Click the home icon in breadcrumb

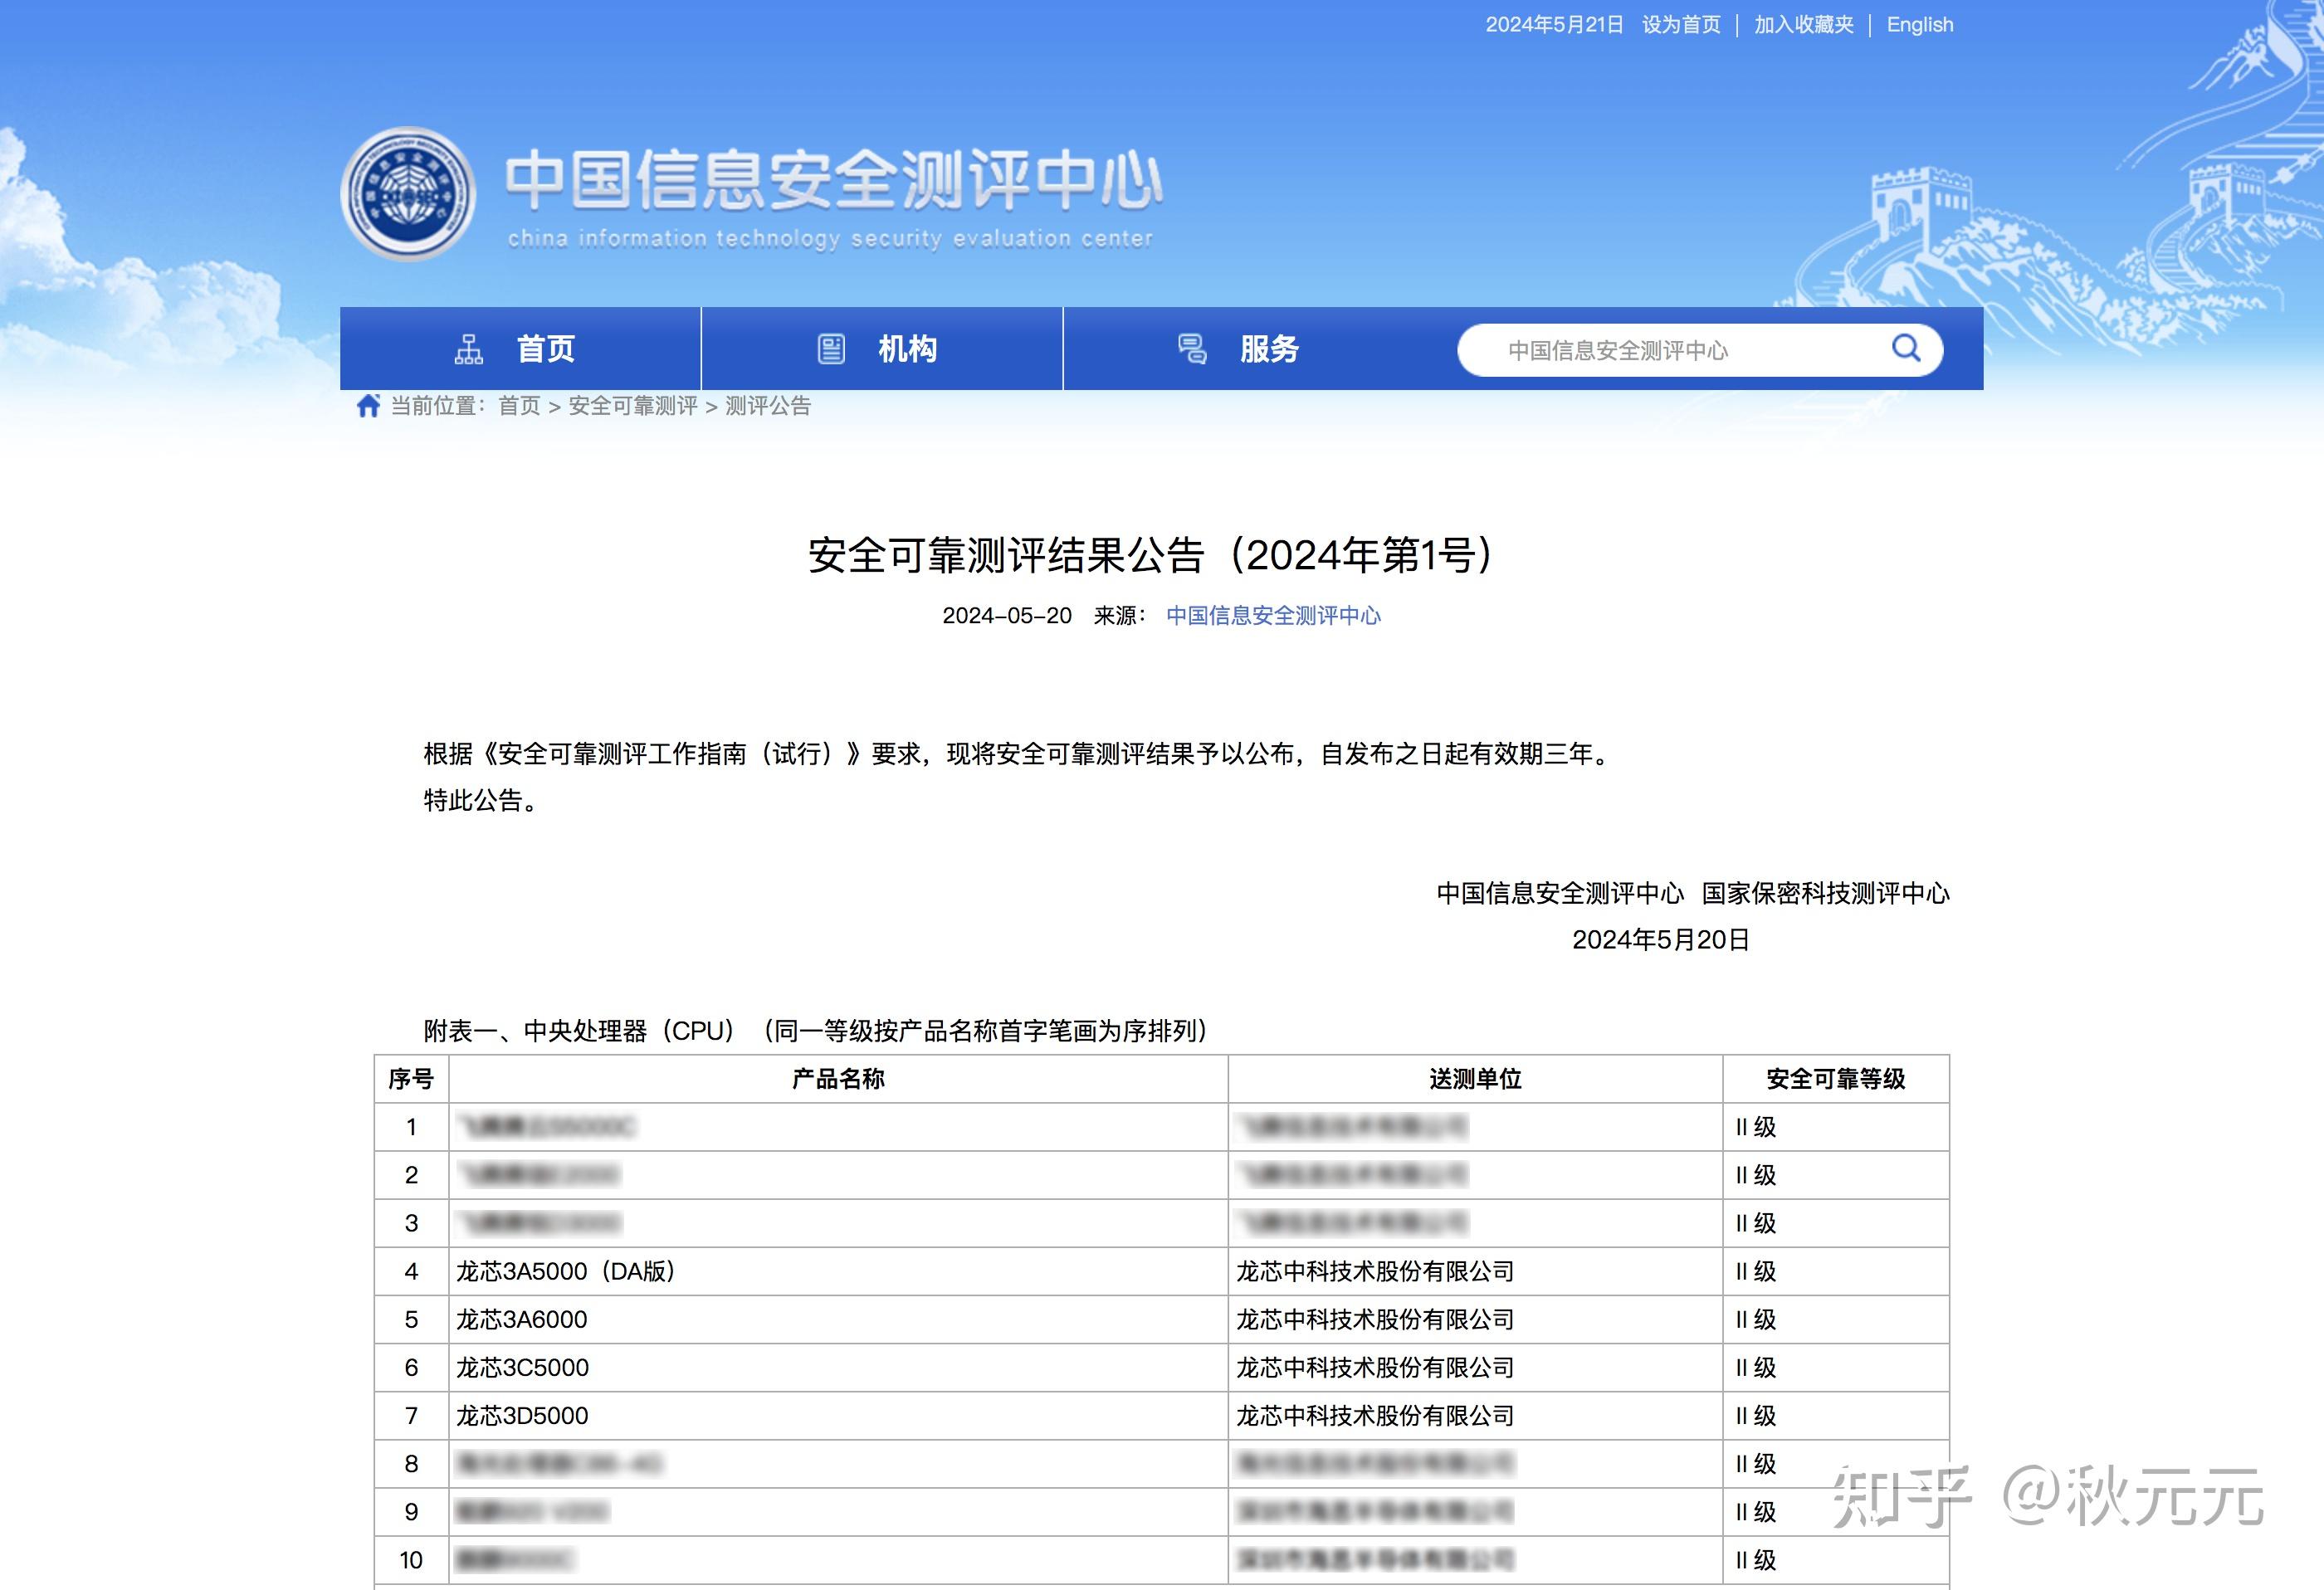368,405
